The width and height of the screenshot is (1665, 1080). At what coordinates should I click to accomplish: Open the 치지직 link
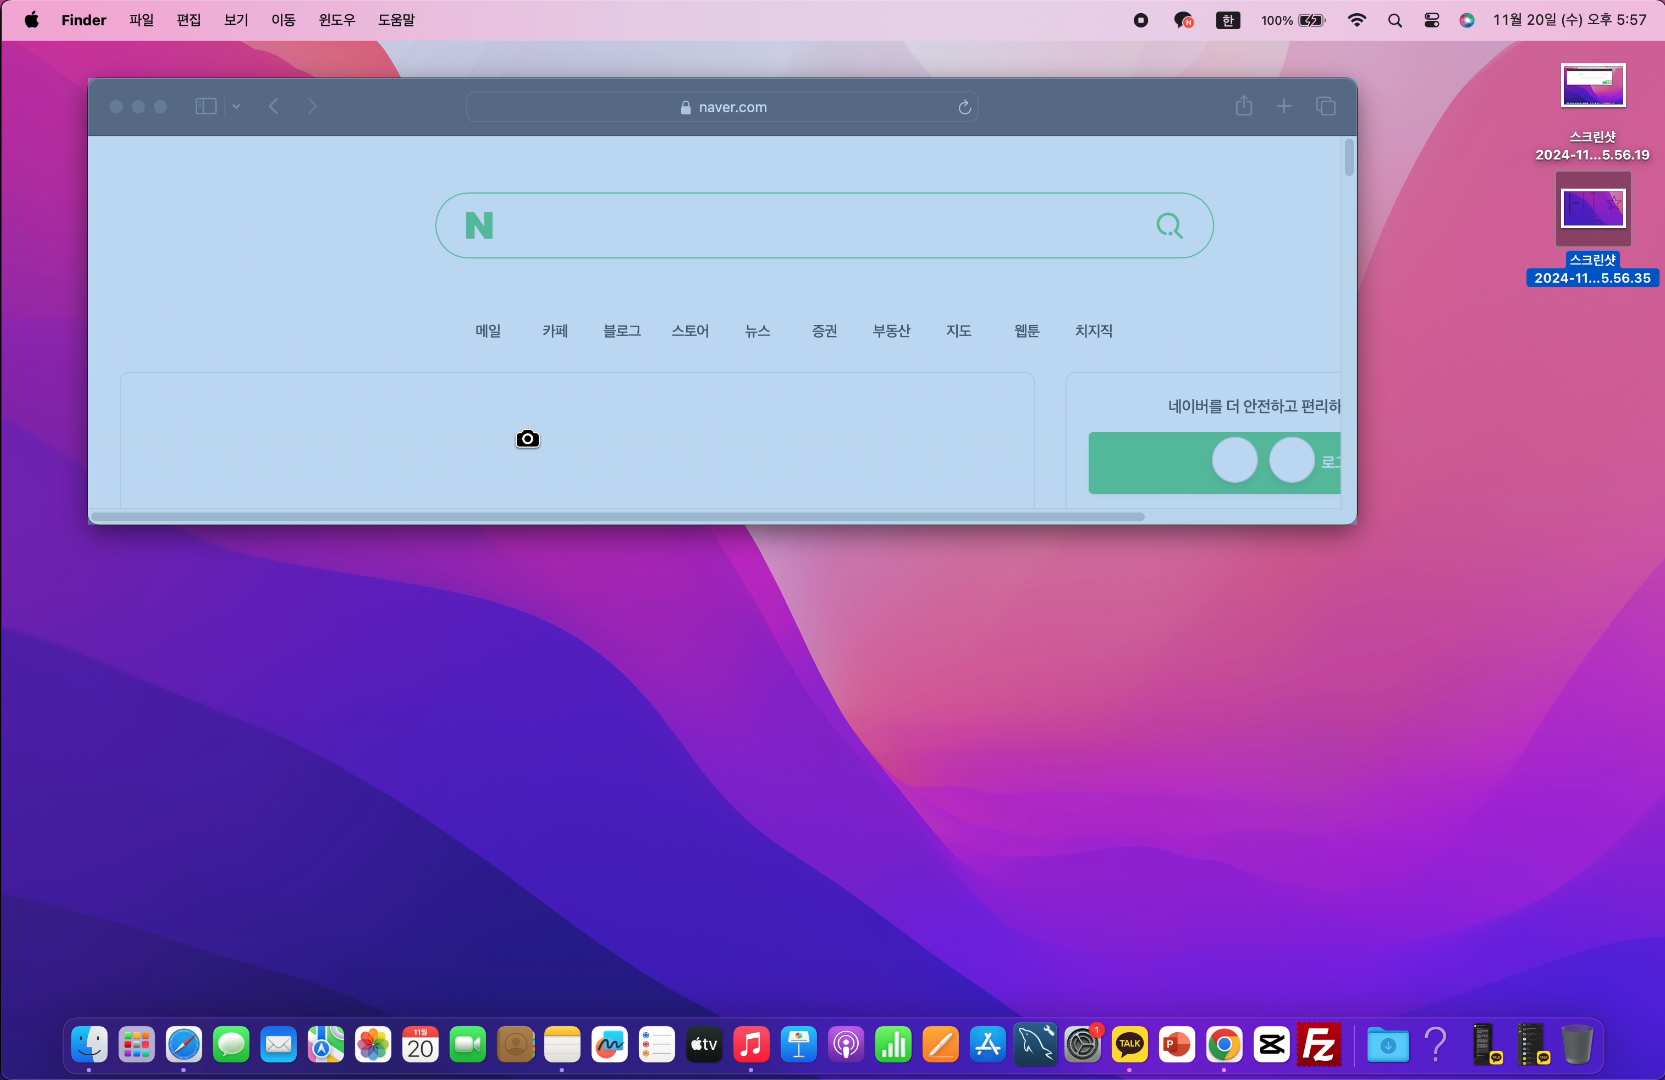pos(1094,331)
